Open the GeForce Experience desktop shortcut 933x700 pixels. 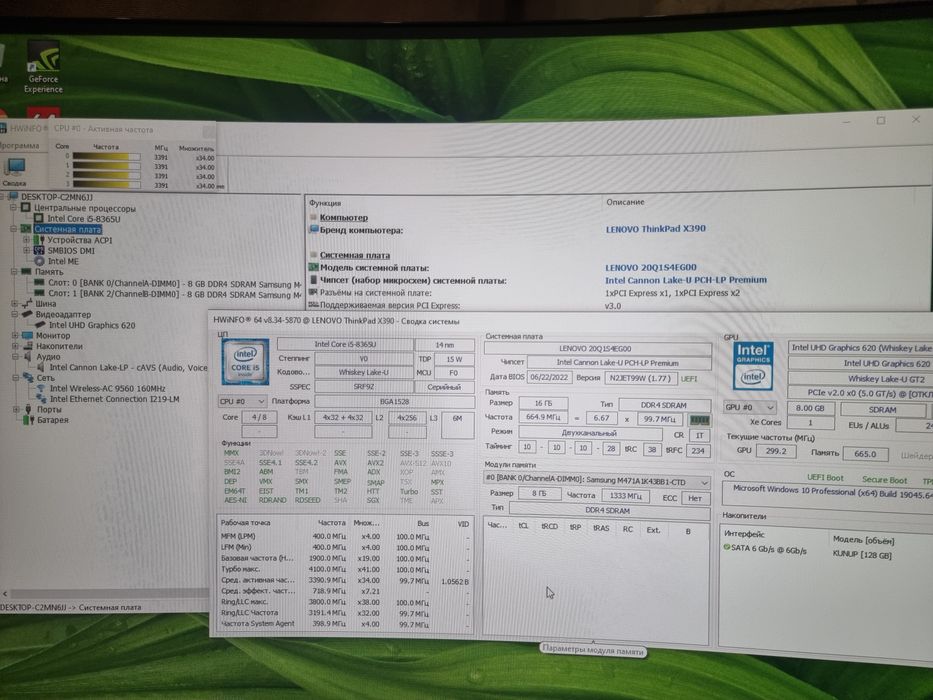click(43, 67)
